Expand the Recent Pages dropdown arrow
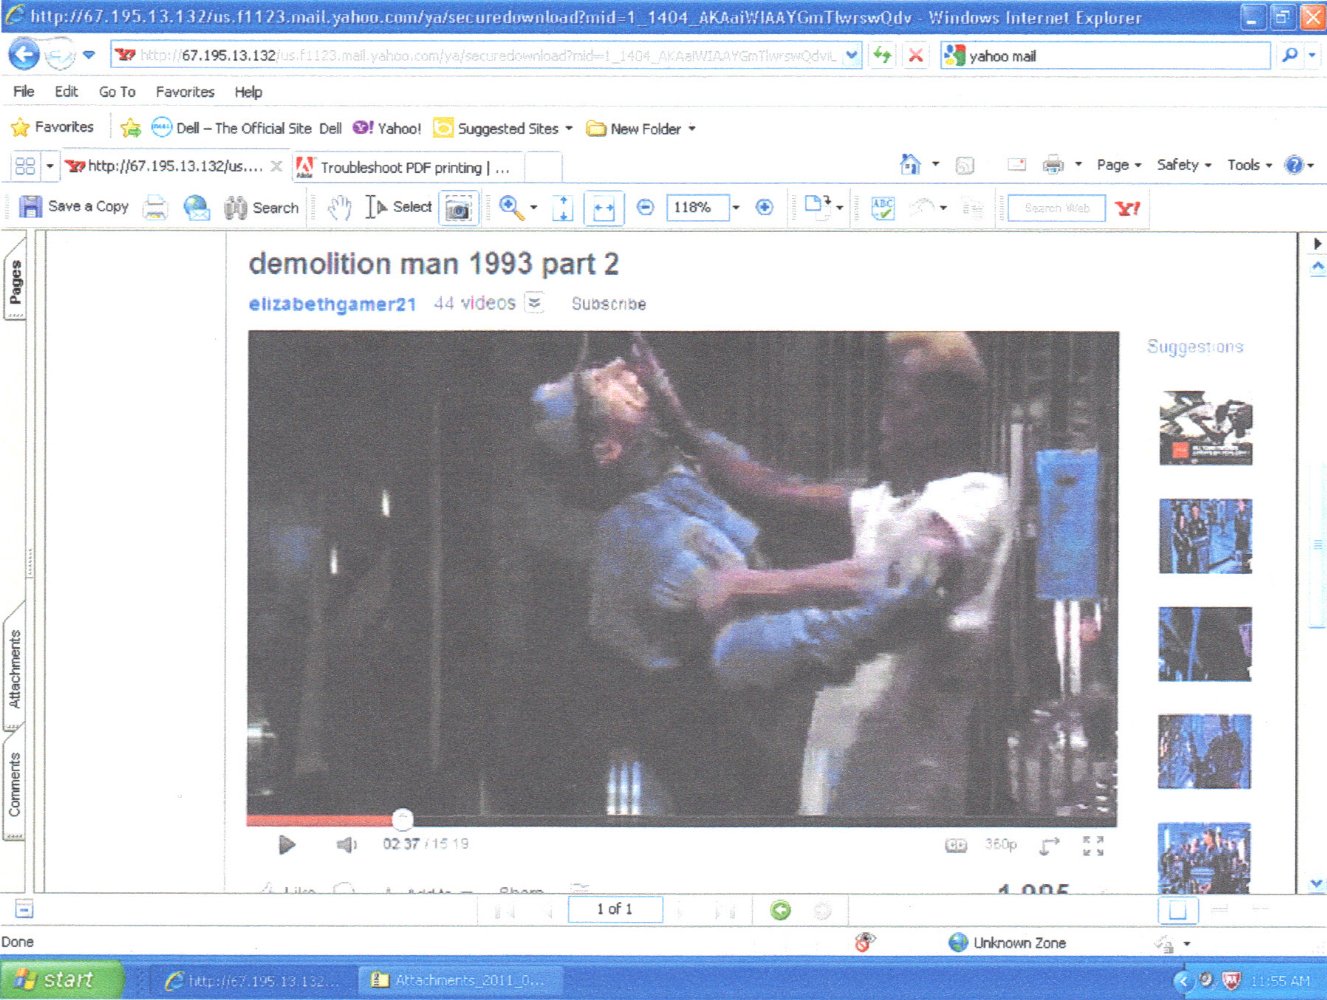 point(89,55)
